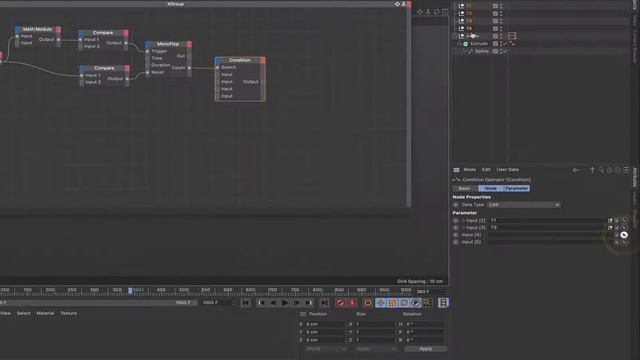Screen dimensions: 640x360
Task: Click blue input corner of Math:Modulo node
Action: 18,29
